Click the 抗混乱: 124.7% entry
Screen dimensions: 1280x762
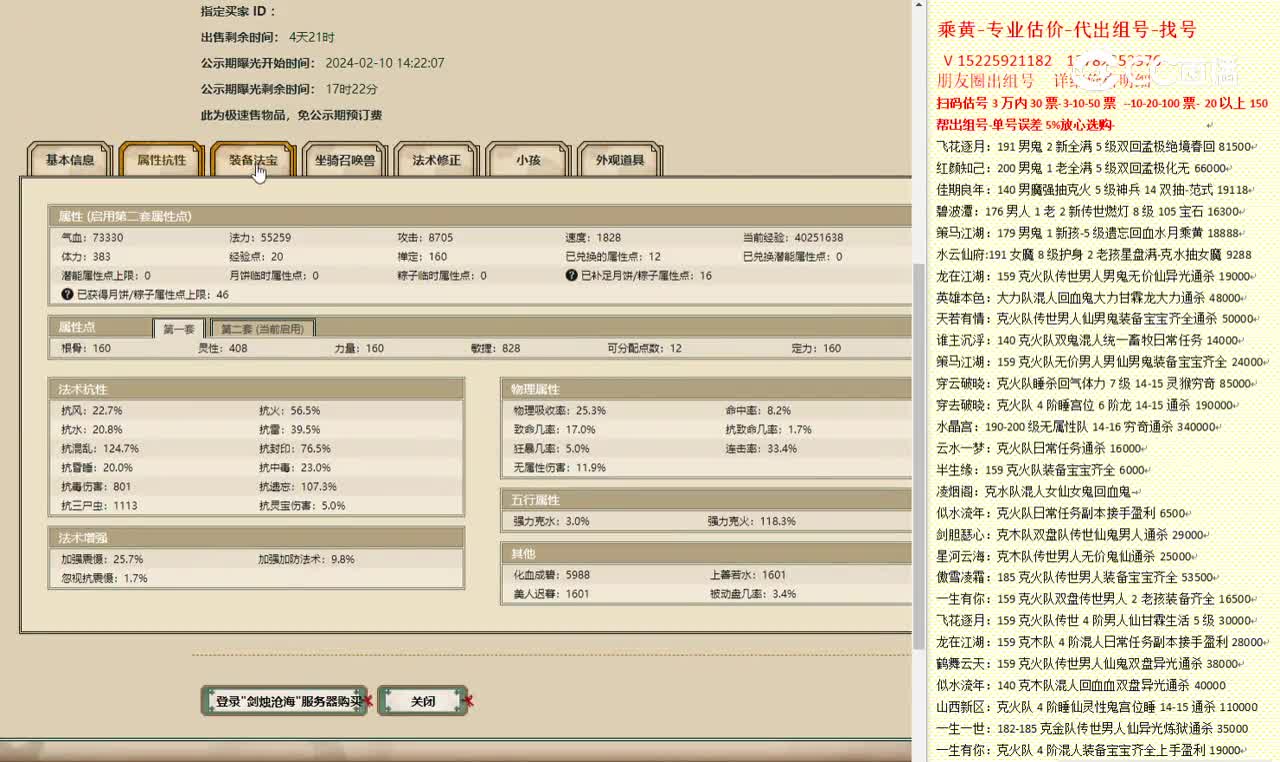pyautogui.click(x=100, y=449)
